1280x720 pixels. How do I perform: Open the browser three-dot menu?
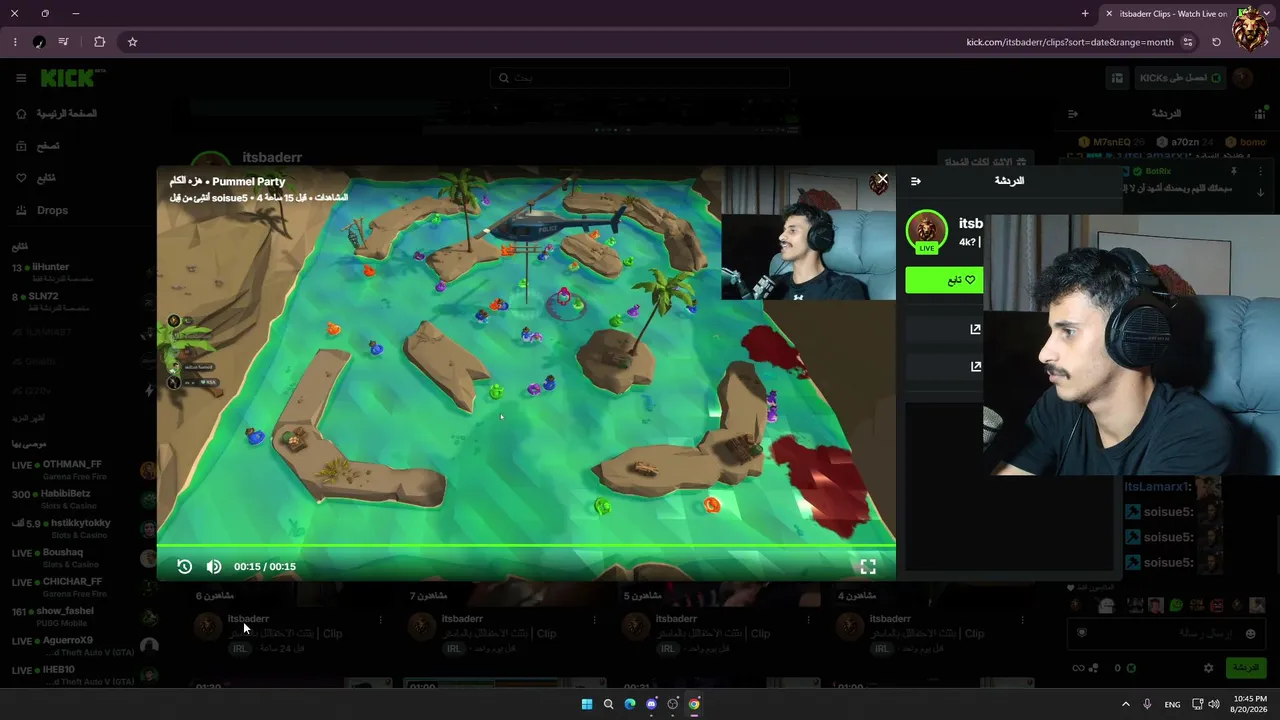[15, 42]
